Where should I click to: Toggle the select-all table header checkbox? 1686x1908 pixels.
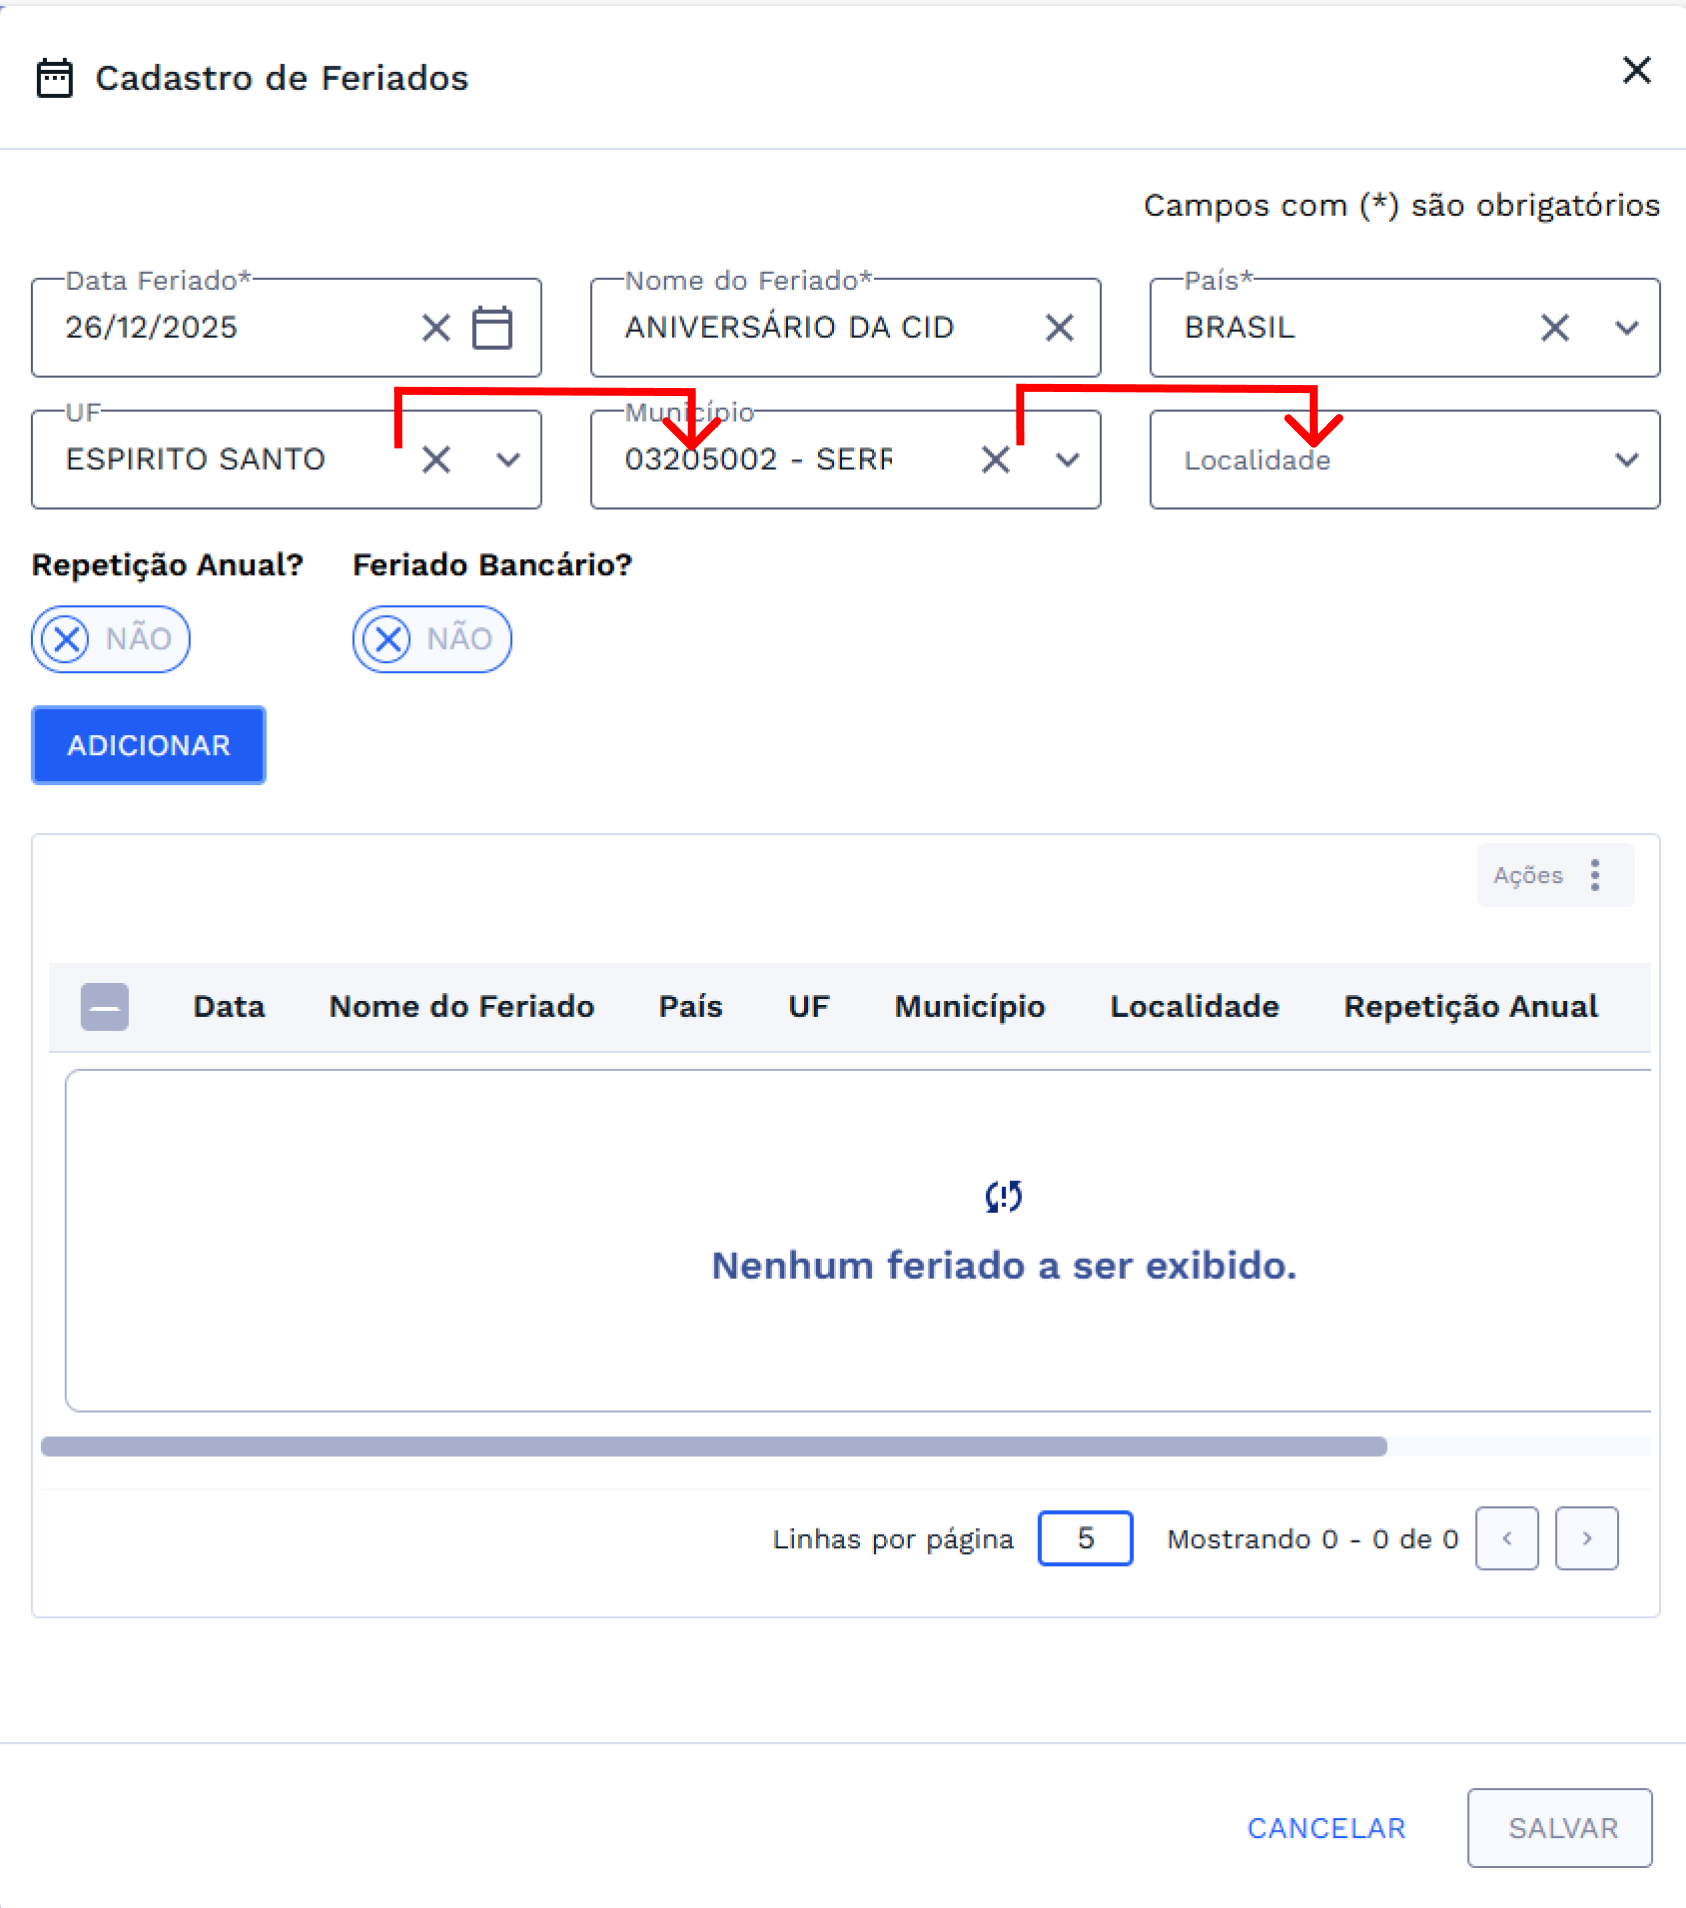click(x=105, y=1006)
